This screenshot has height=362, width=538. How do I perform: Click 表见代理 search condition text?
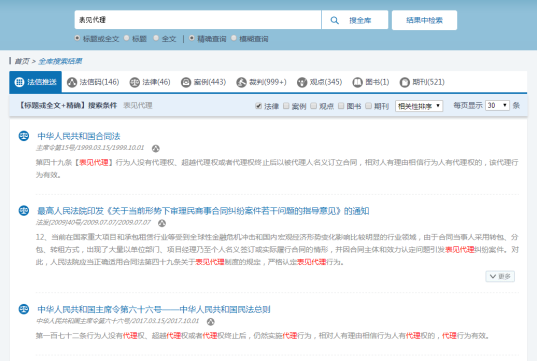click(138, 105)
